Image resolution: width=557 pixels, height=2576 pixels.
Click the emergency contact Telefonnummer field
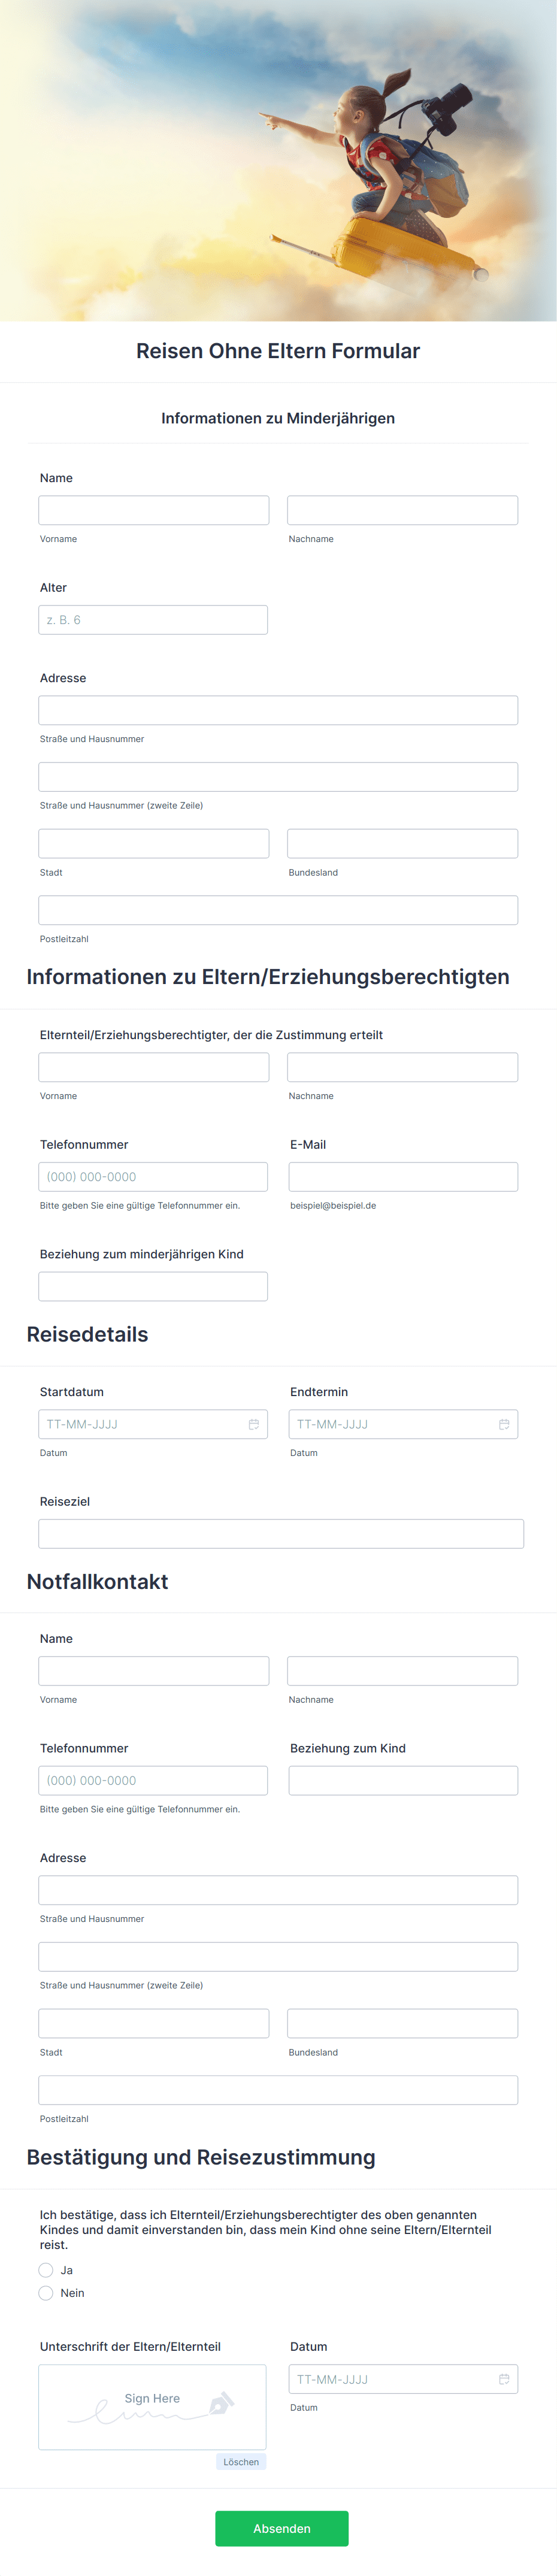point(153,1781)
